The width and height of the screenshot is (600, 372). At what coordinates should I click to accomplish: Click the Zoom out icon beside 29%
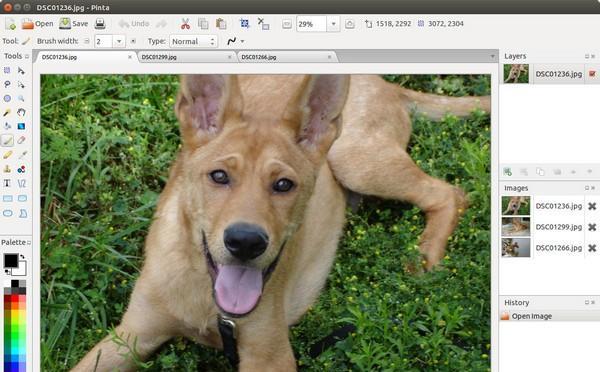pos(287,24)
